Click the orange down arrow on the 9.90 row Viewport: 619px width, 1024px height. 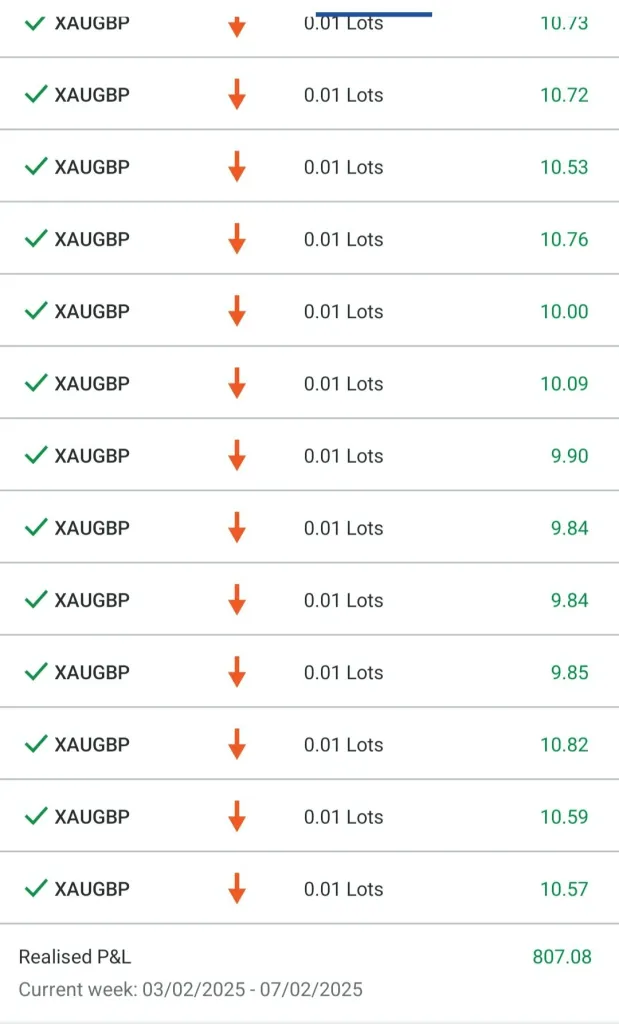click(x=237, y=455)
